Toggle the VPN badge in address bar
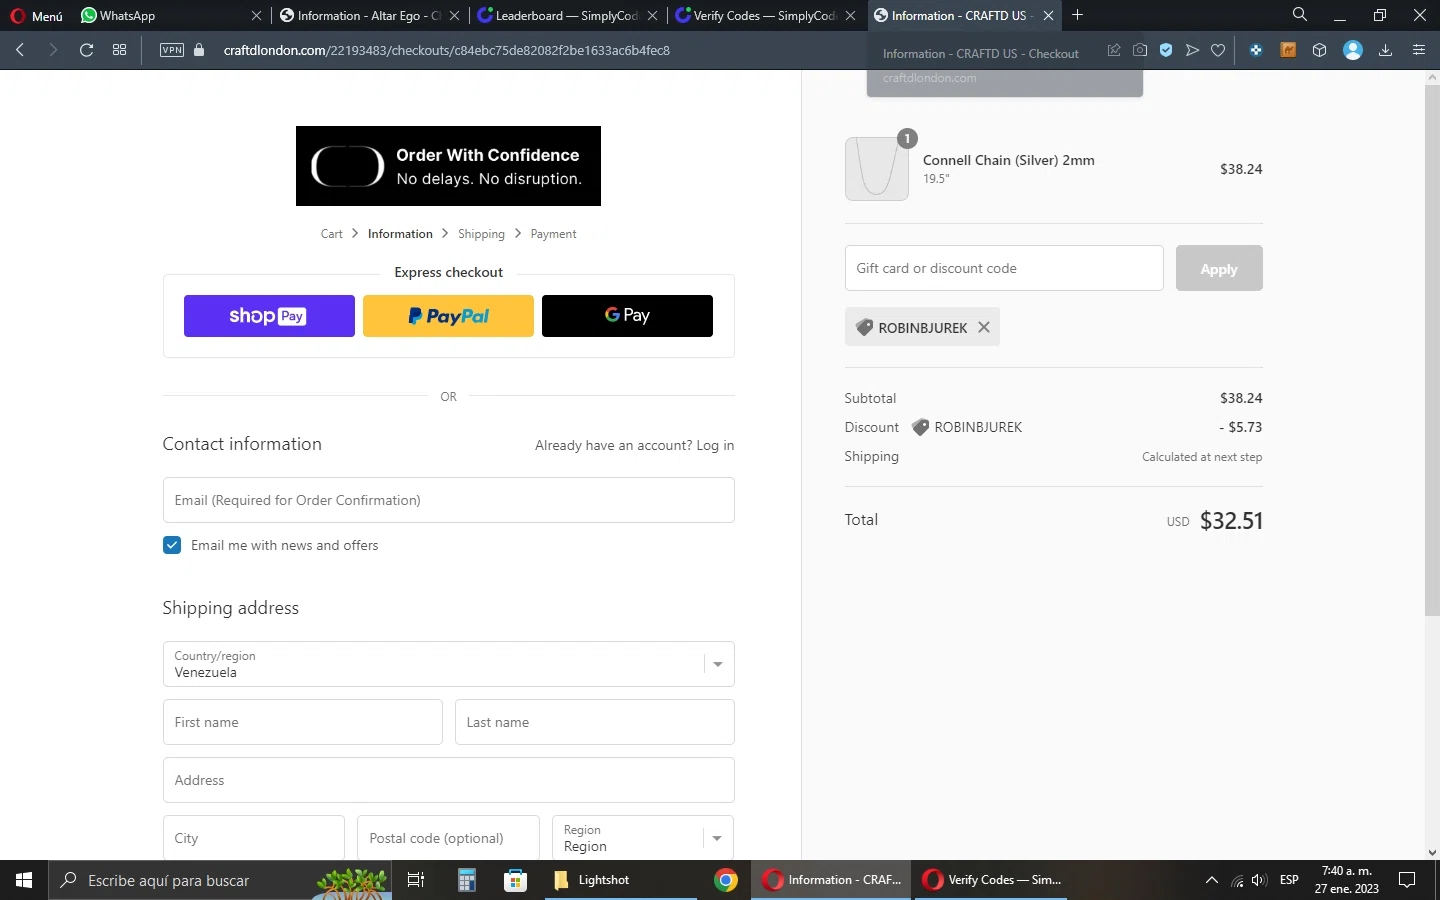 (x=172, y=50)
